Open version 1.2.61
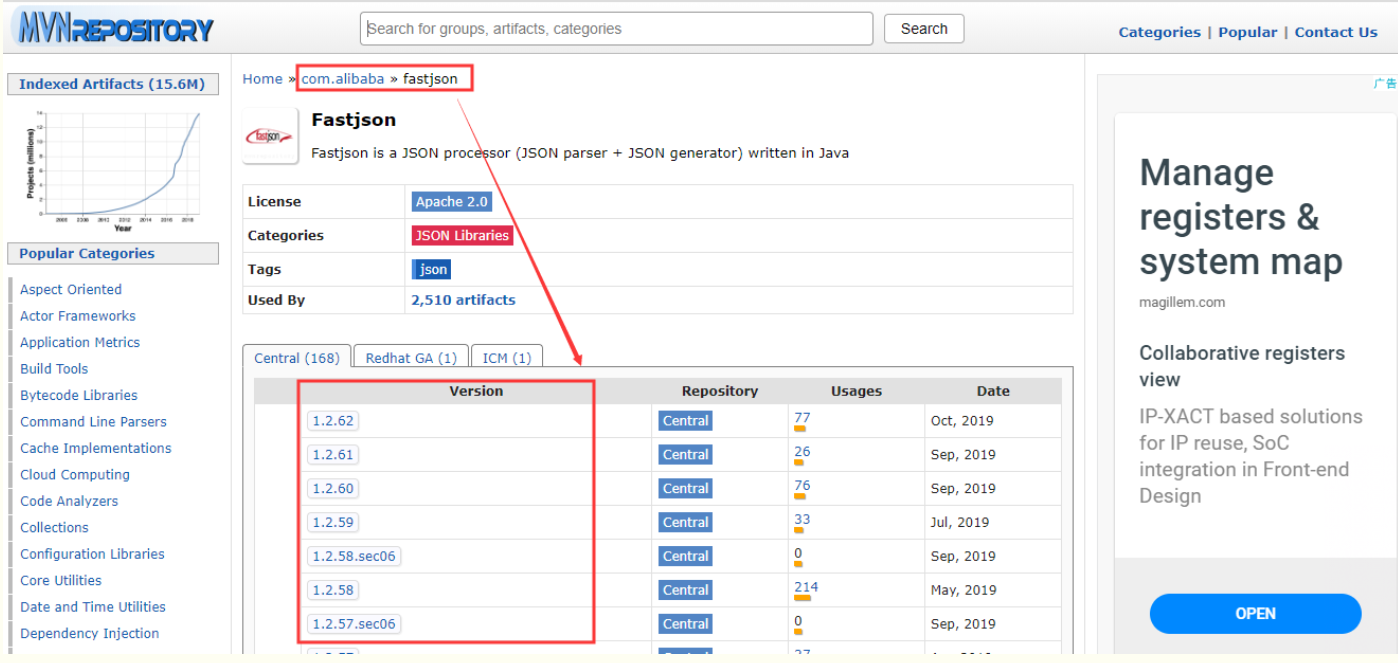1398x663 pixels. pos(333,455)
